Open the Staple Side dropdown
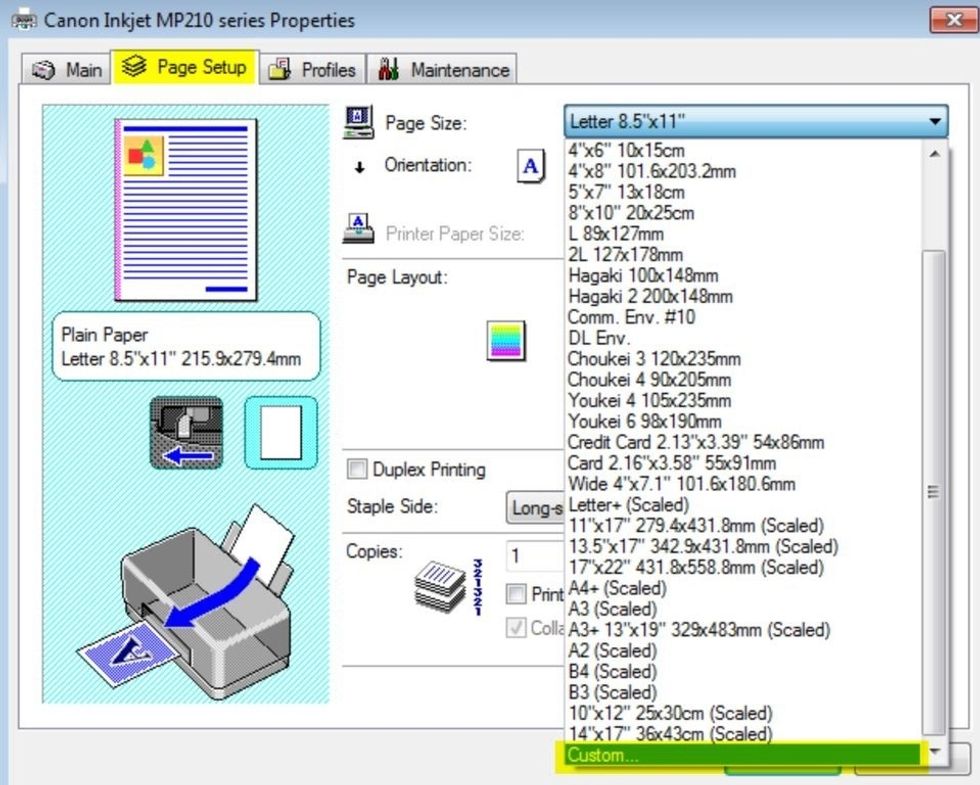 (535, 507)
